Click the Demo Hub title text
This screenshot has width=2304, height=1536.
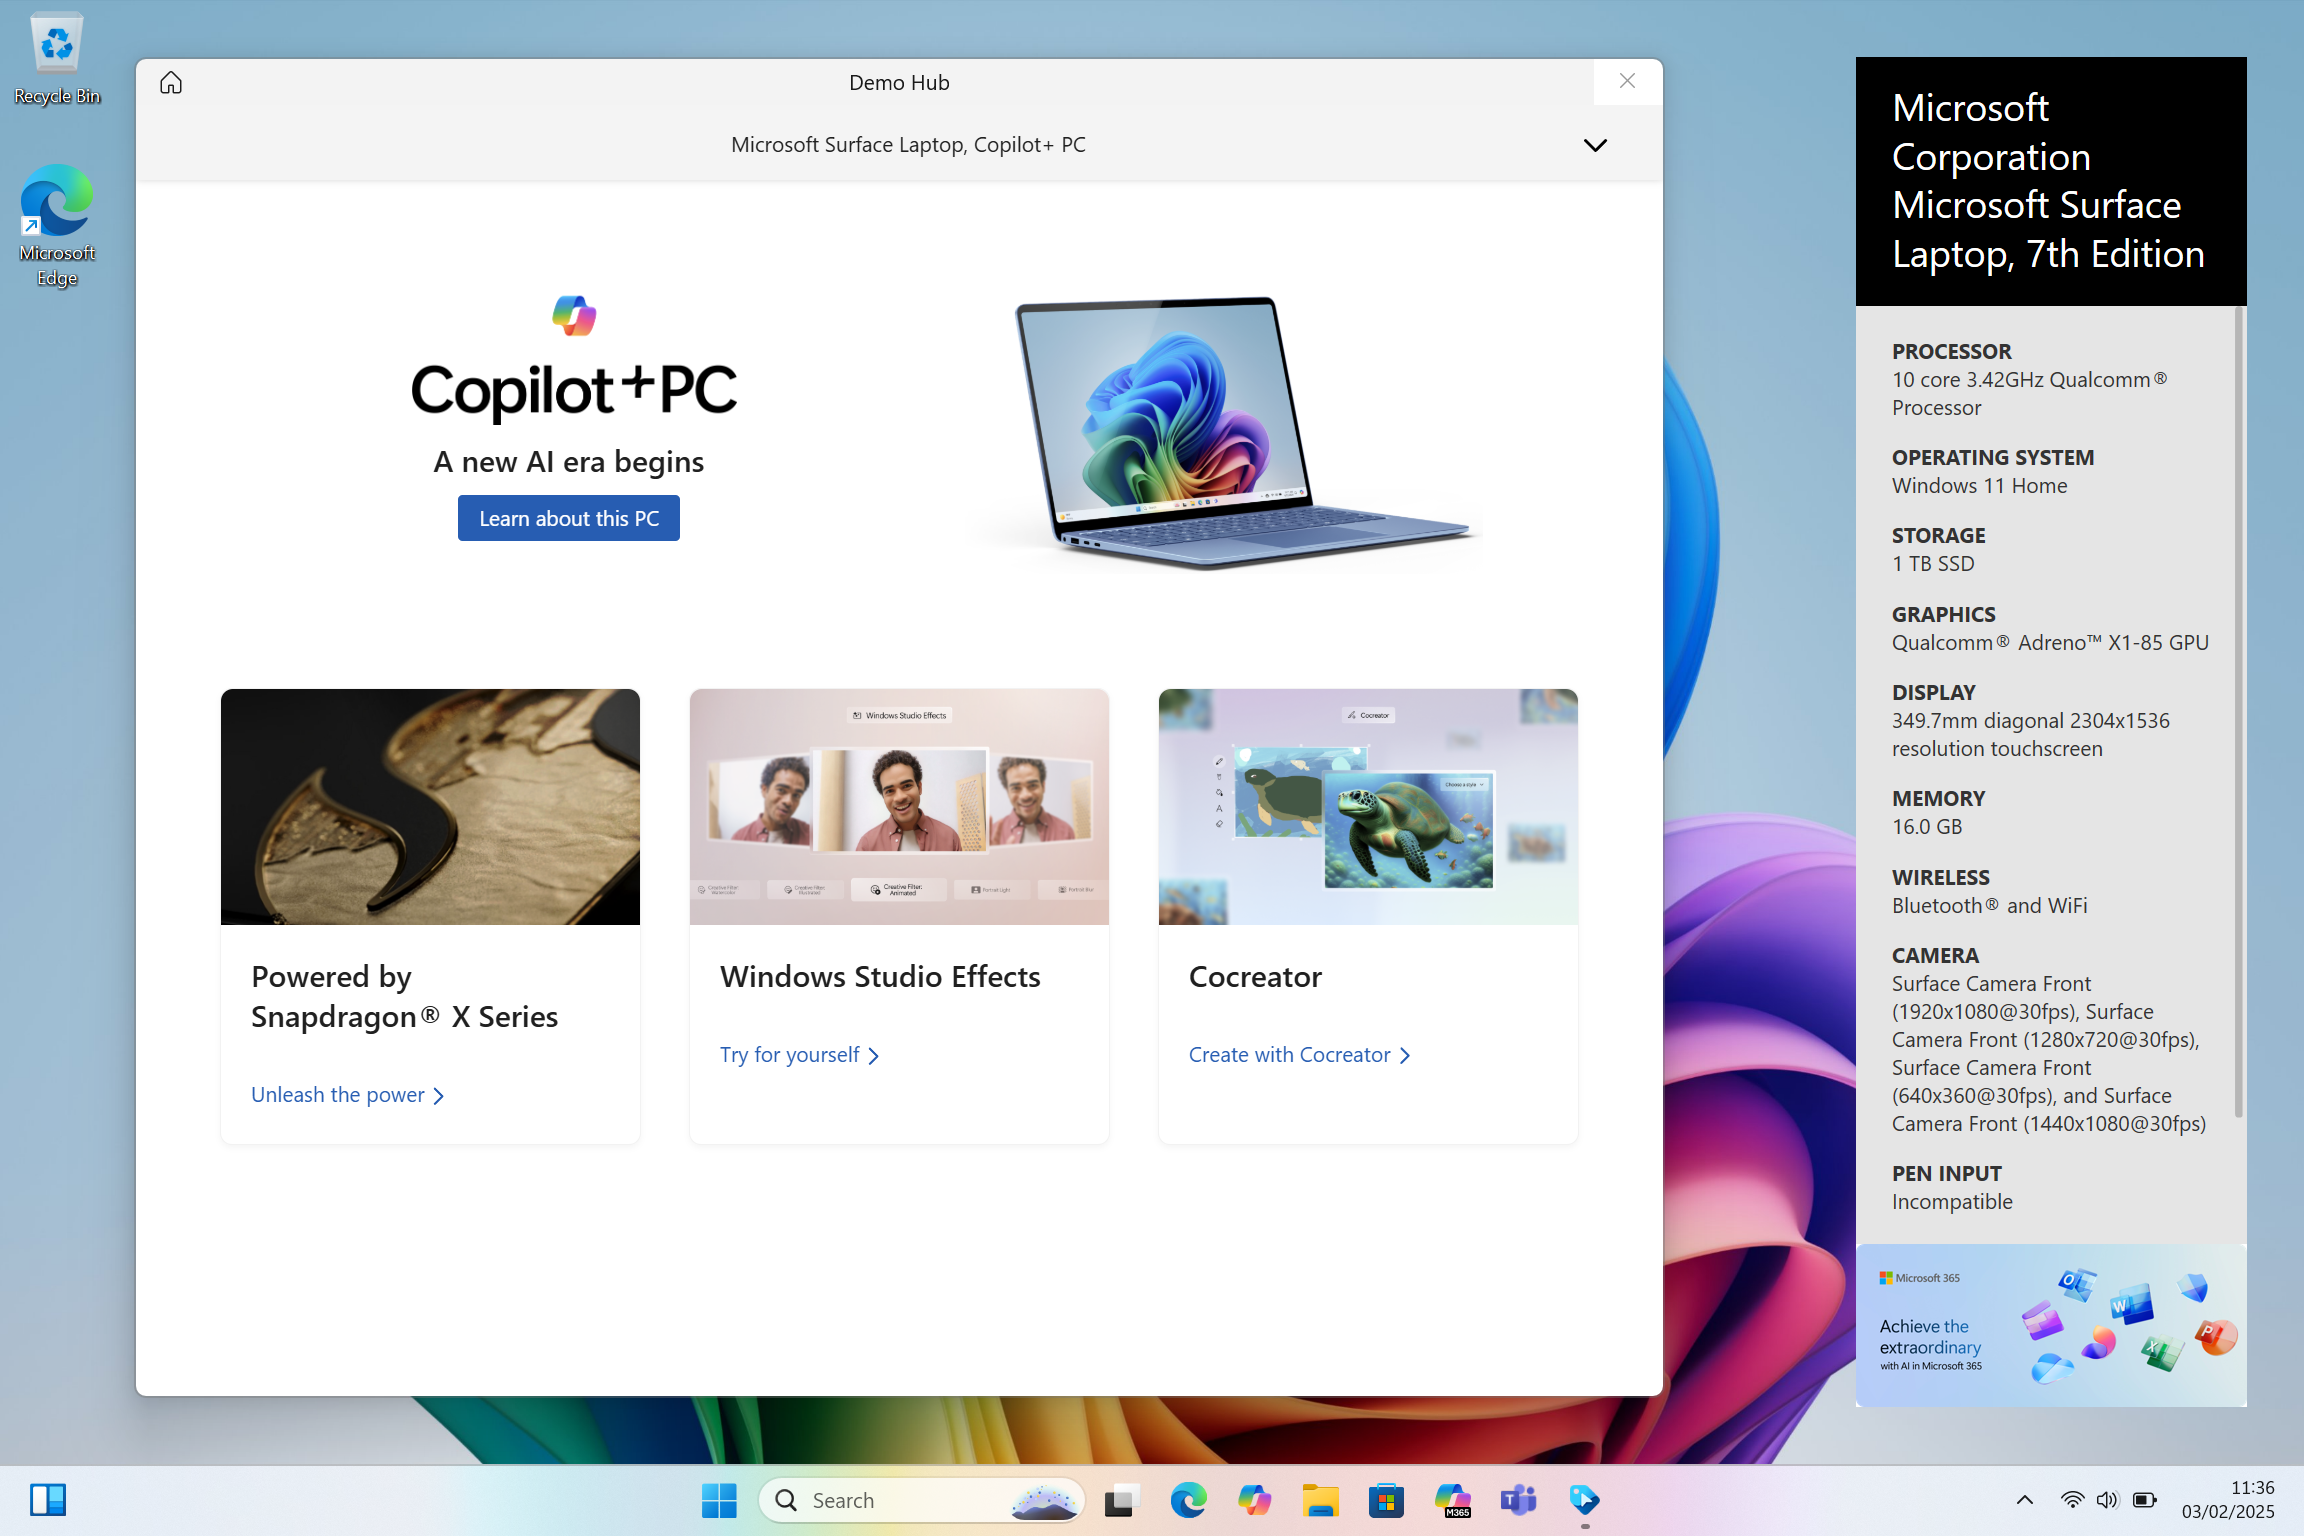click(899, 82)
